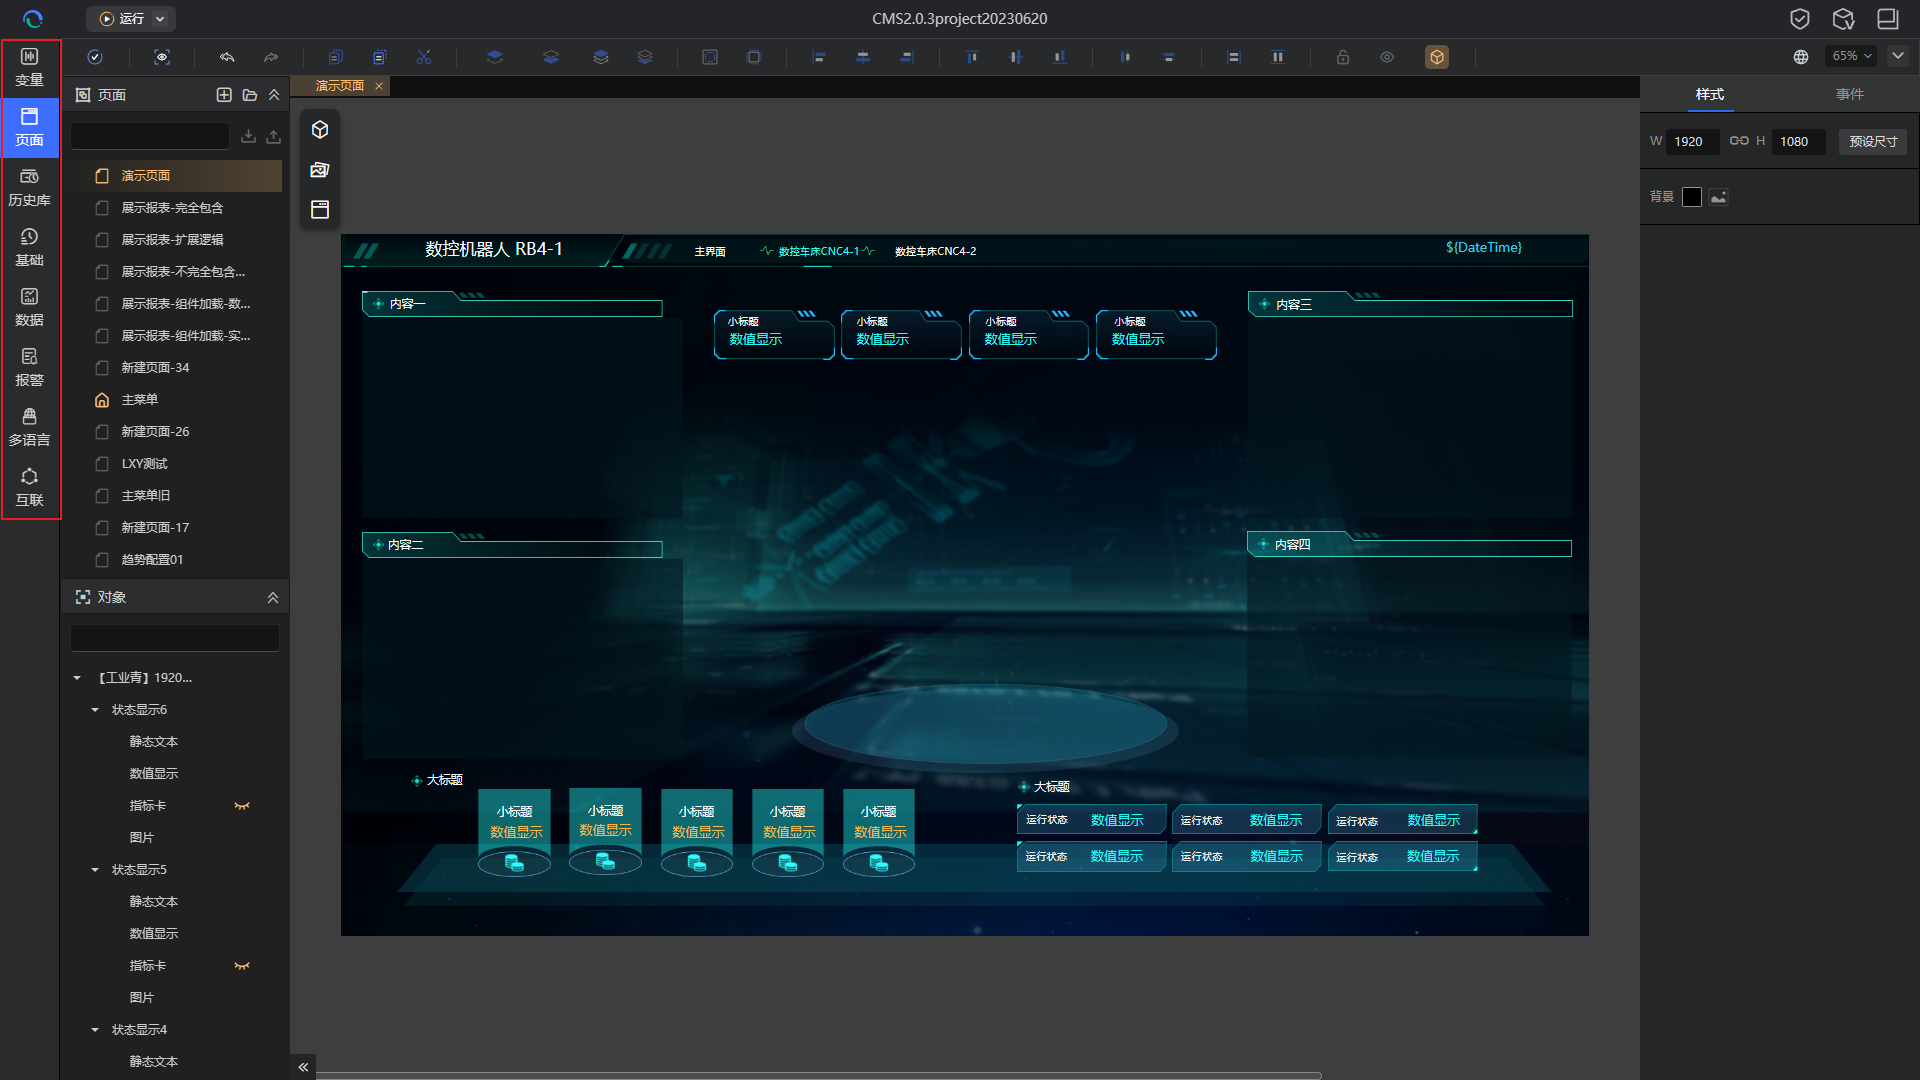
Task: Toggle the highlighted orange cube button
Action: tap(1437, 57)
